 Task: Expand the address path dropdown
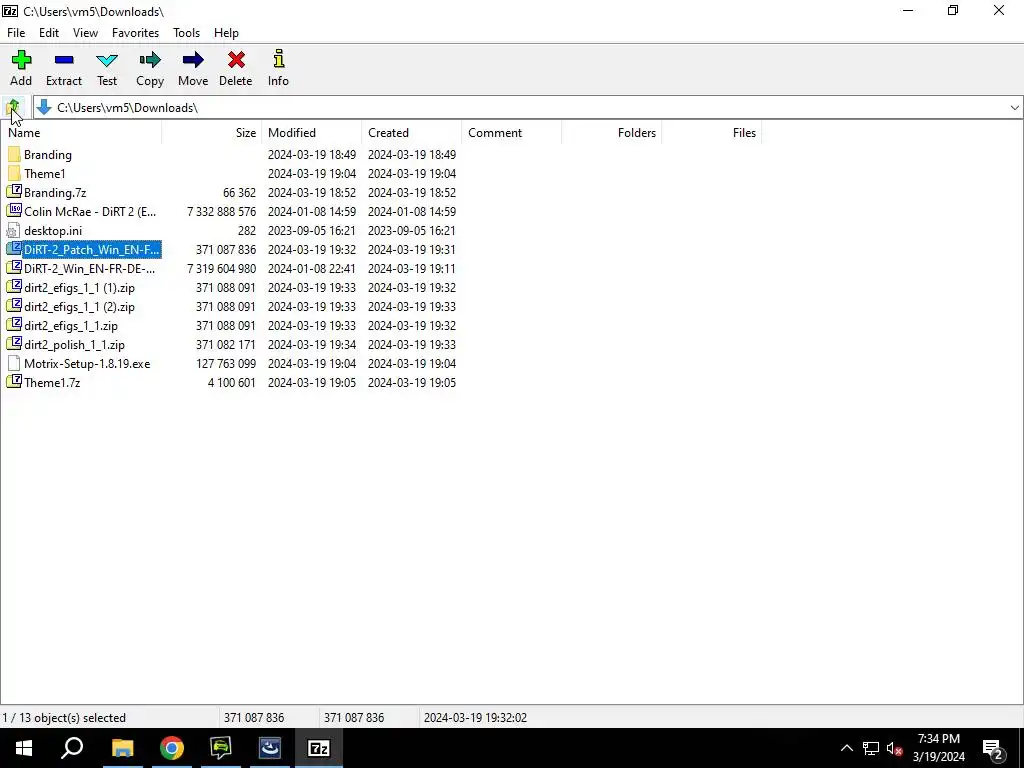[1014, 108]
